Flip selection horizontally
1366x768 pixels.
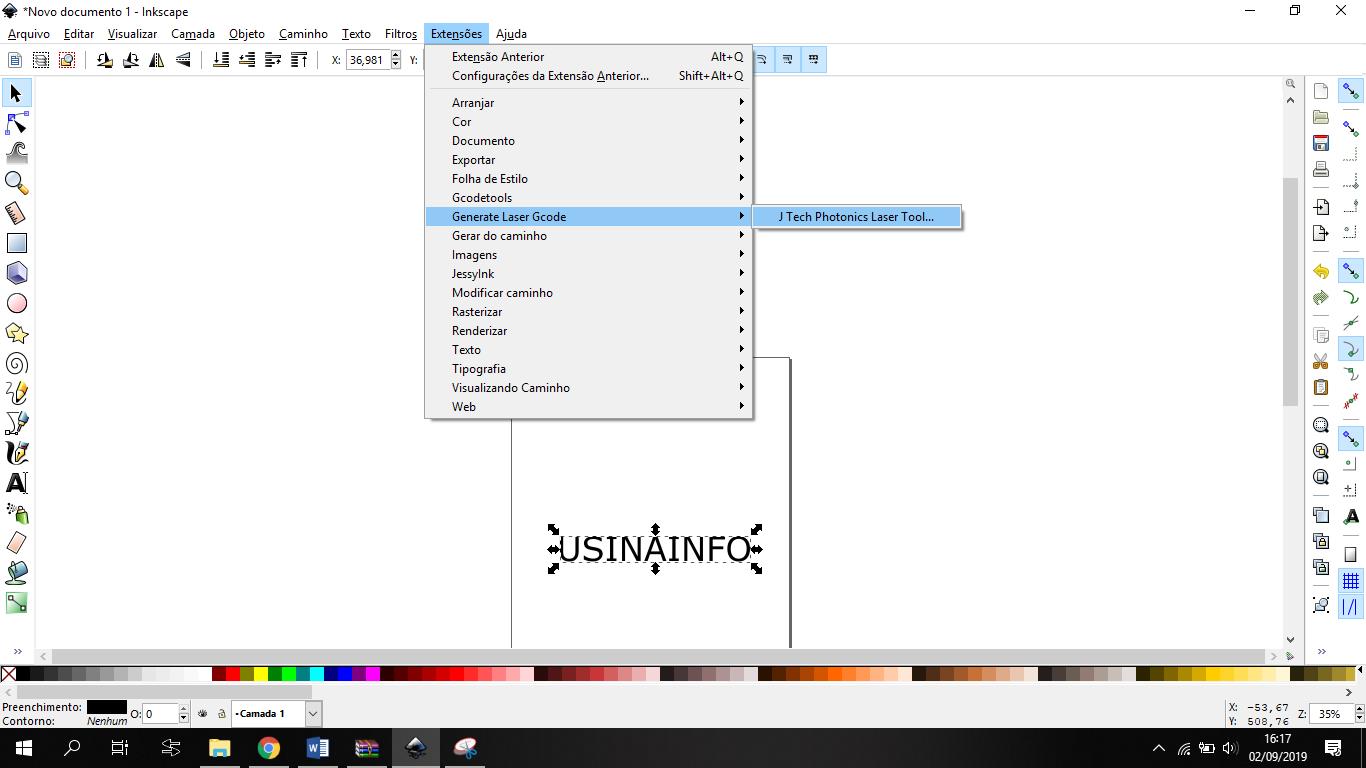point(157,60)
